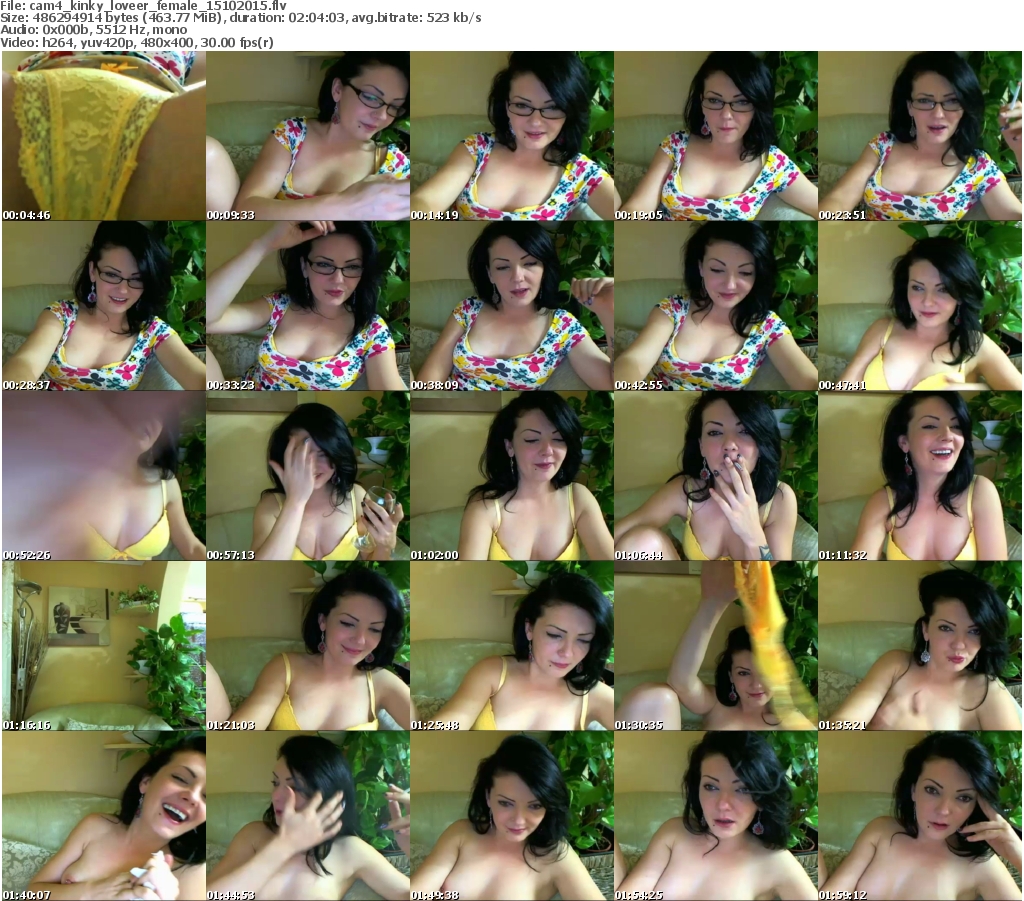The height and width of the screenshot is (901, 1024).
Task: Click the thumbnail with time 00:47:41
Action: (x=920, y=306)
